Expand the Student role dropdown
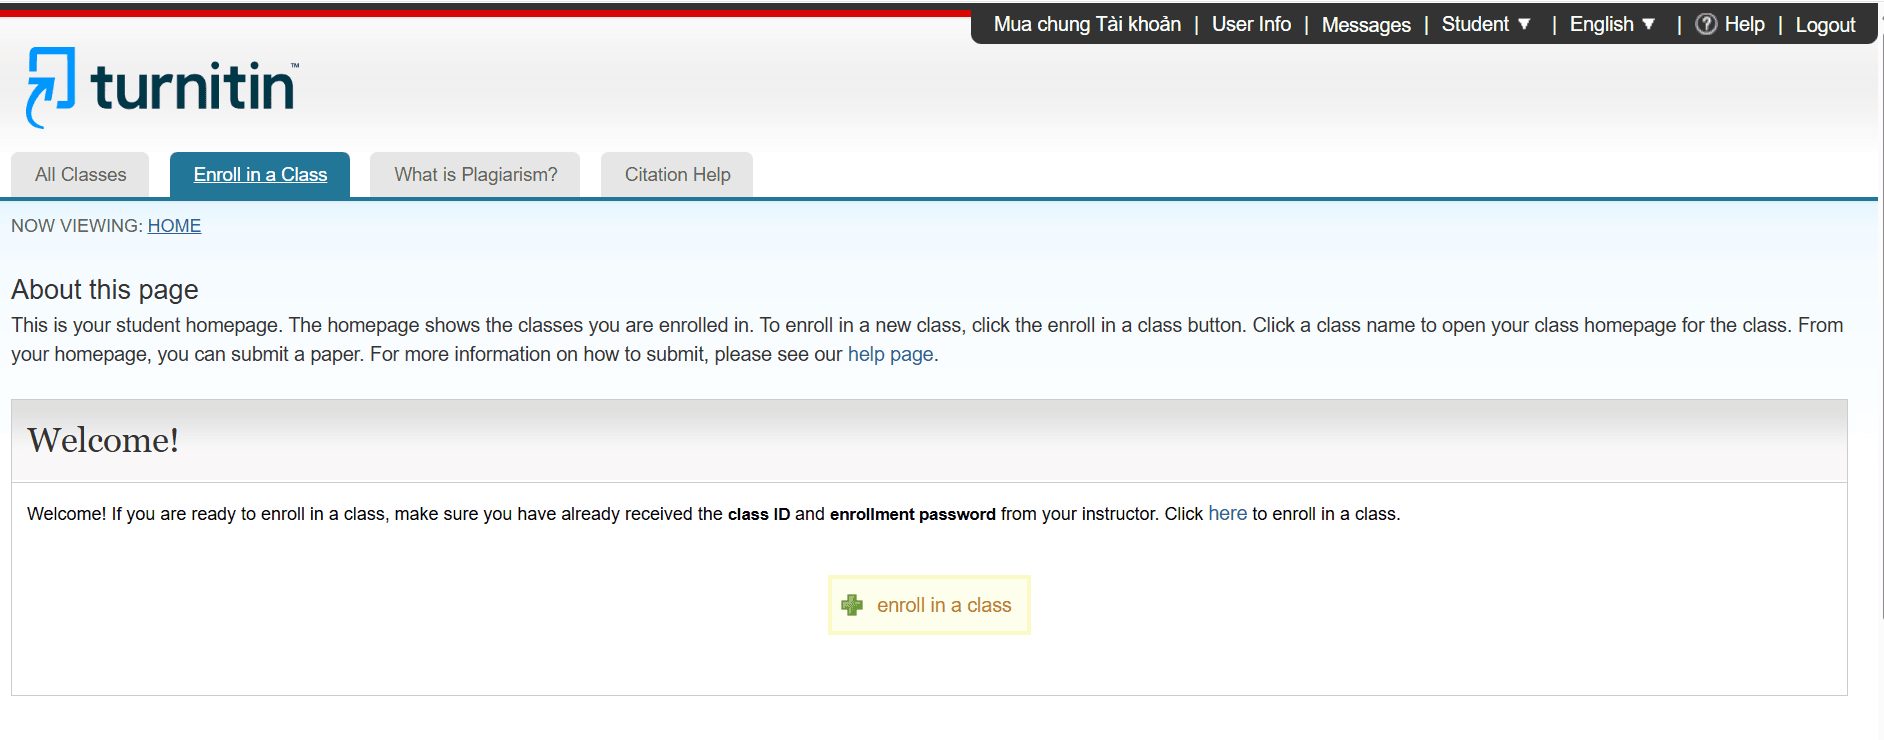Image resolution: width=1884 pixels, height=740 pixels. pos(1486,24)
